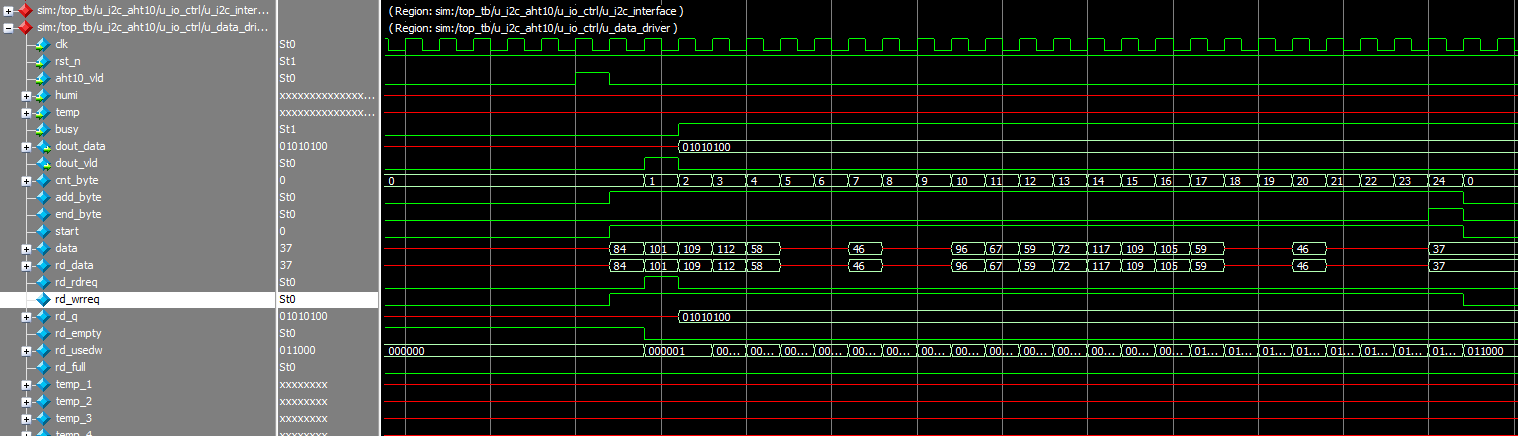The height and width of the screenshot is (436, 1518).
Task: Click the 000001 segment on rd_usedw waveform
Action: [677, 350]
